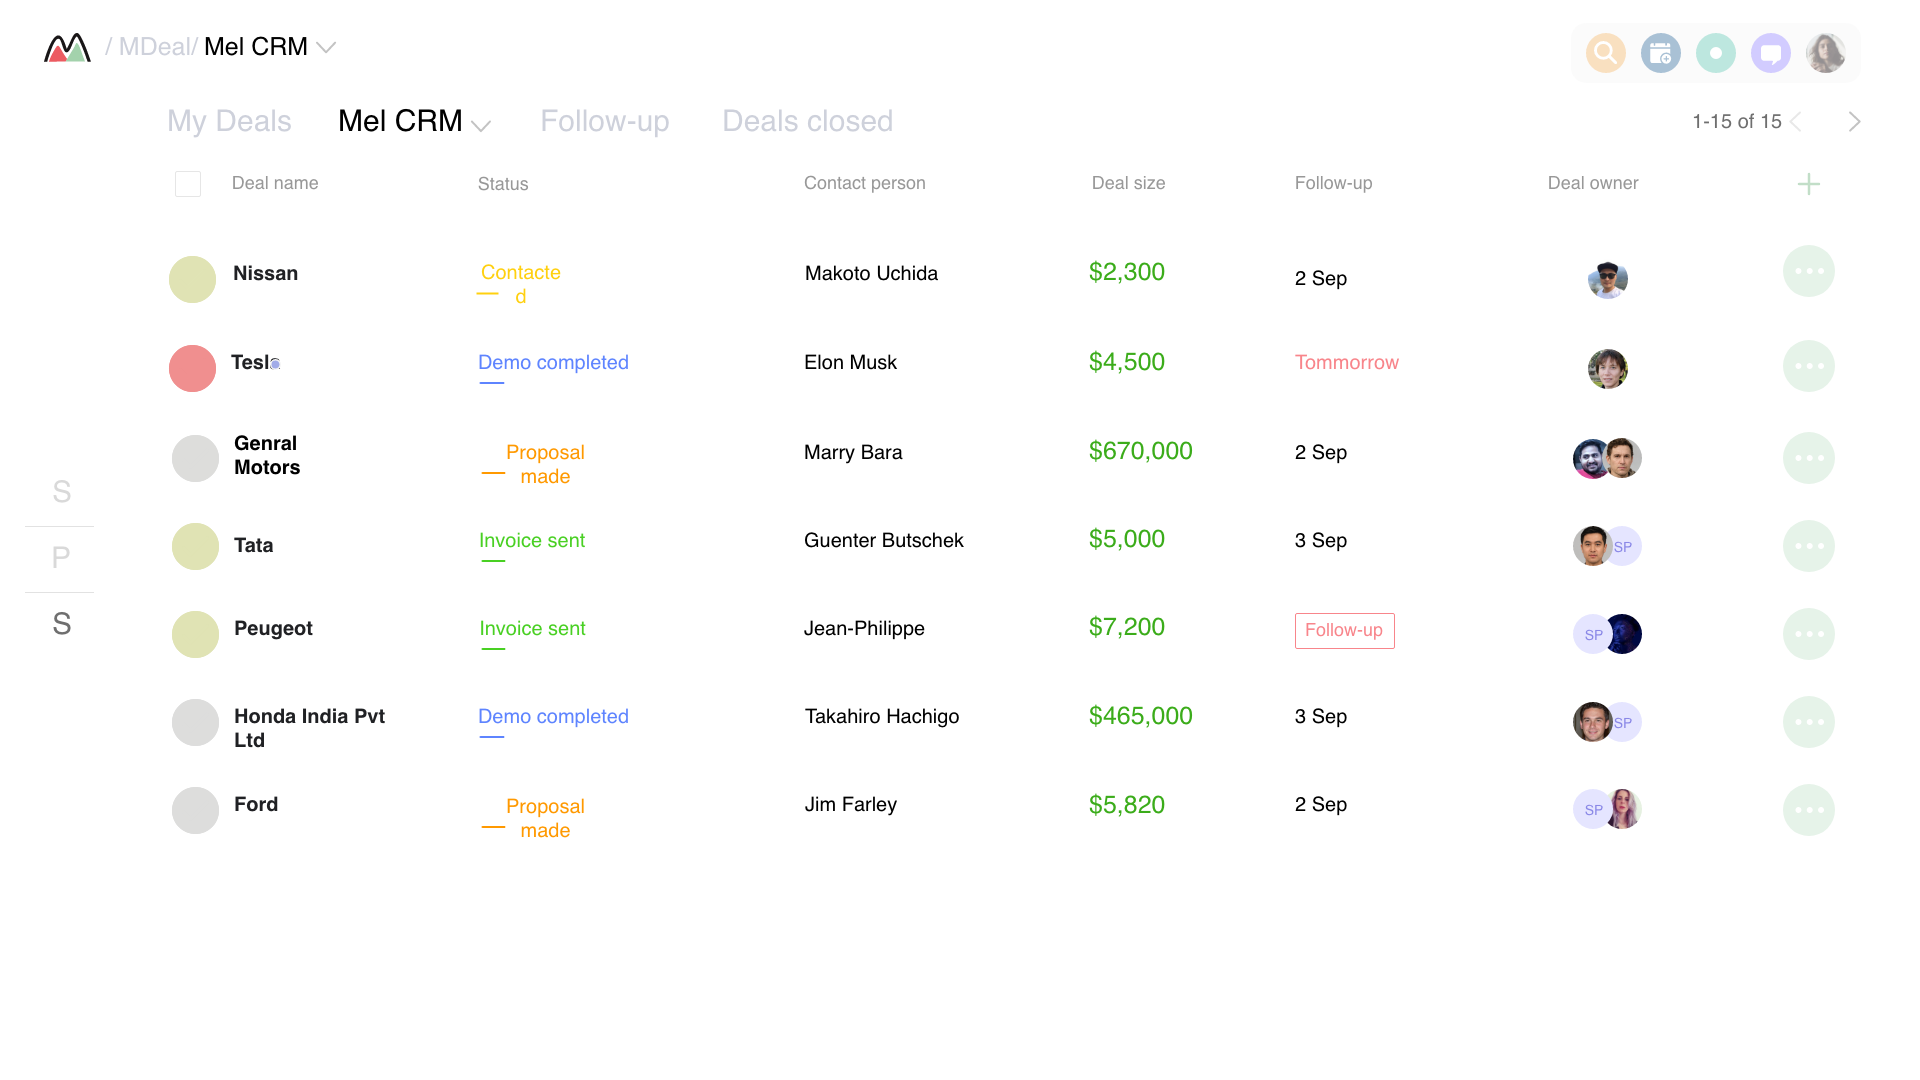Click the green record dot icon

1716,53
